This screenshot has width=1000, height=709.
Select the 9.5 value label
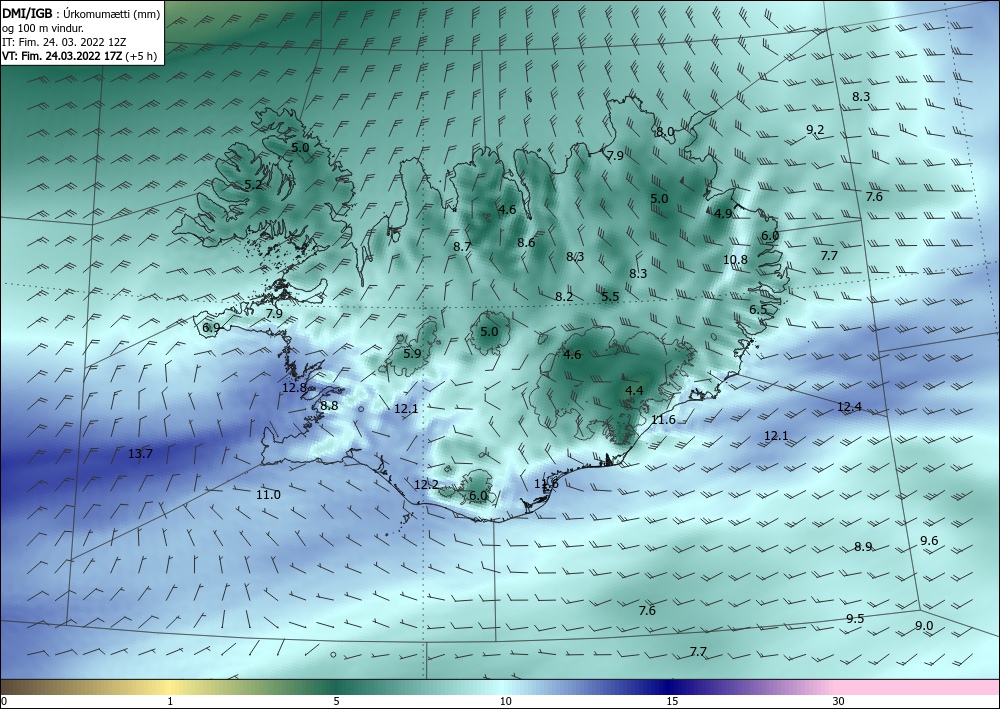point(855,618)
